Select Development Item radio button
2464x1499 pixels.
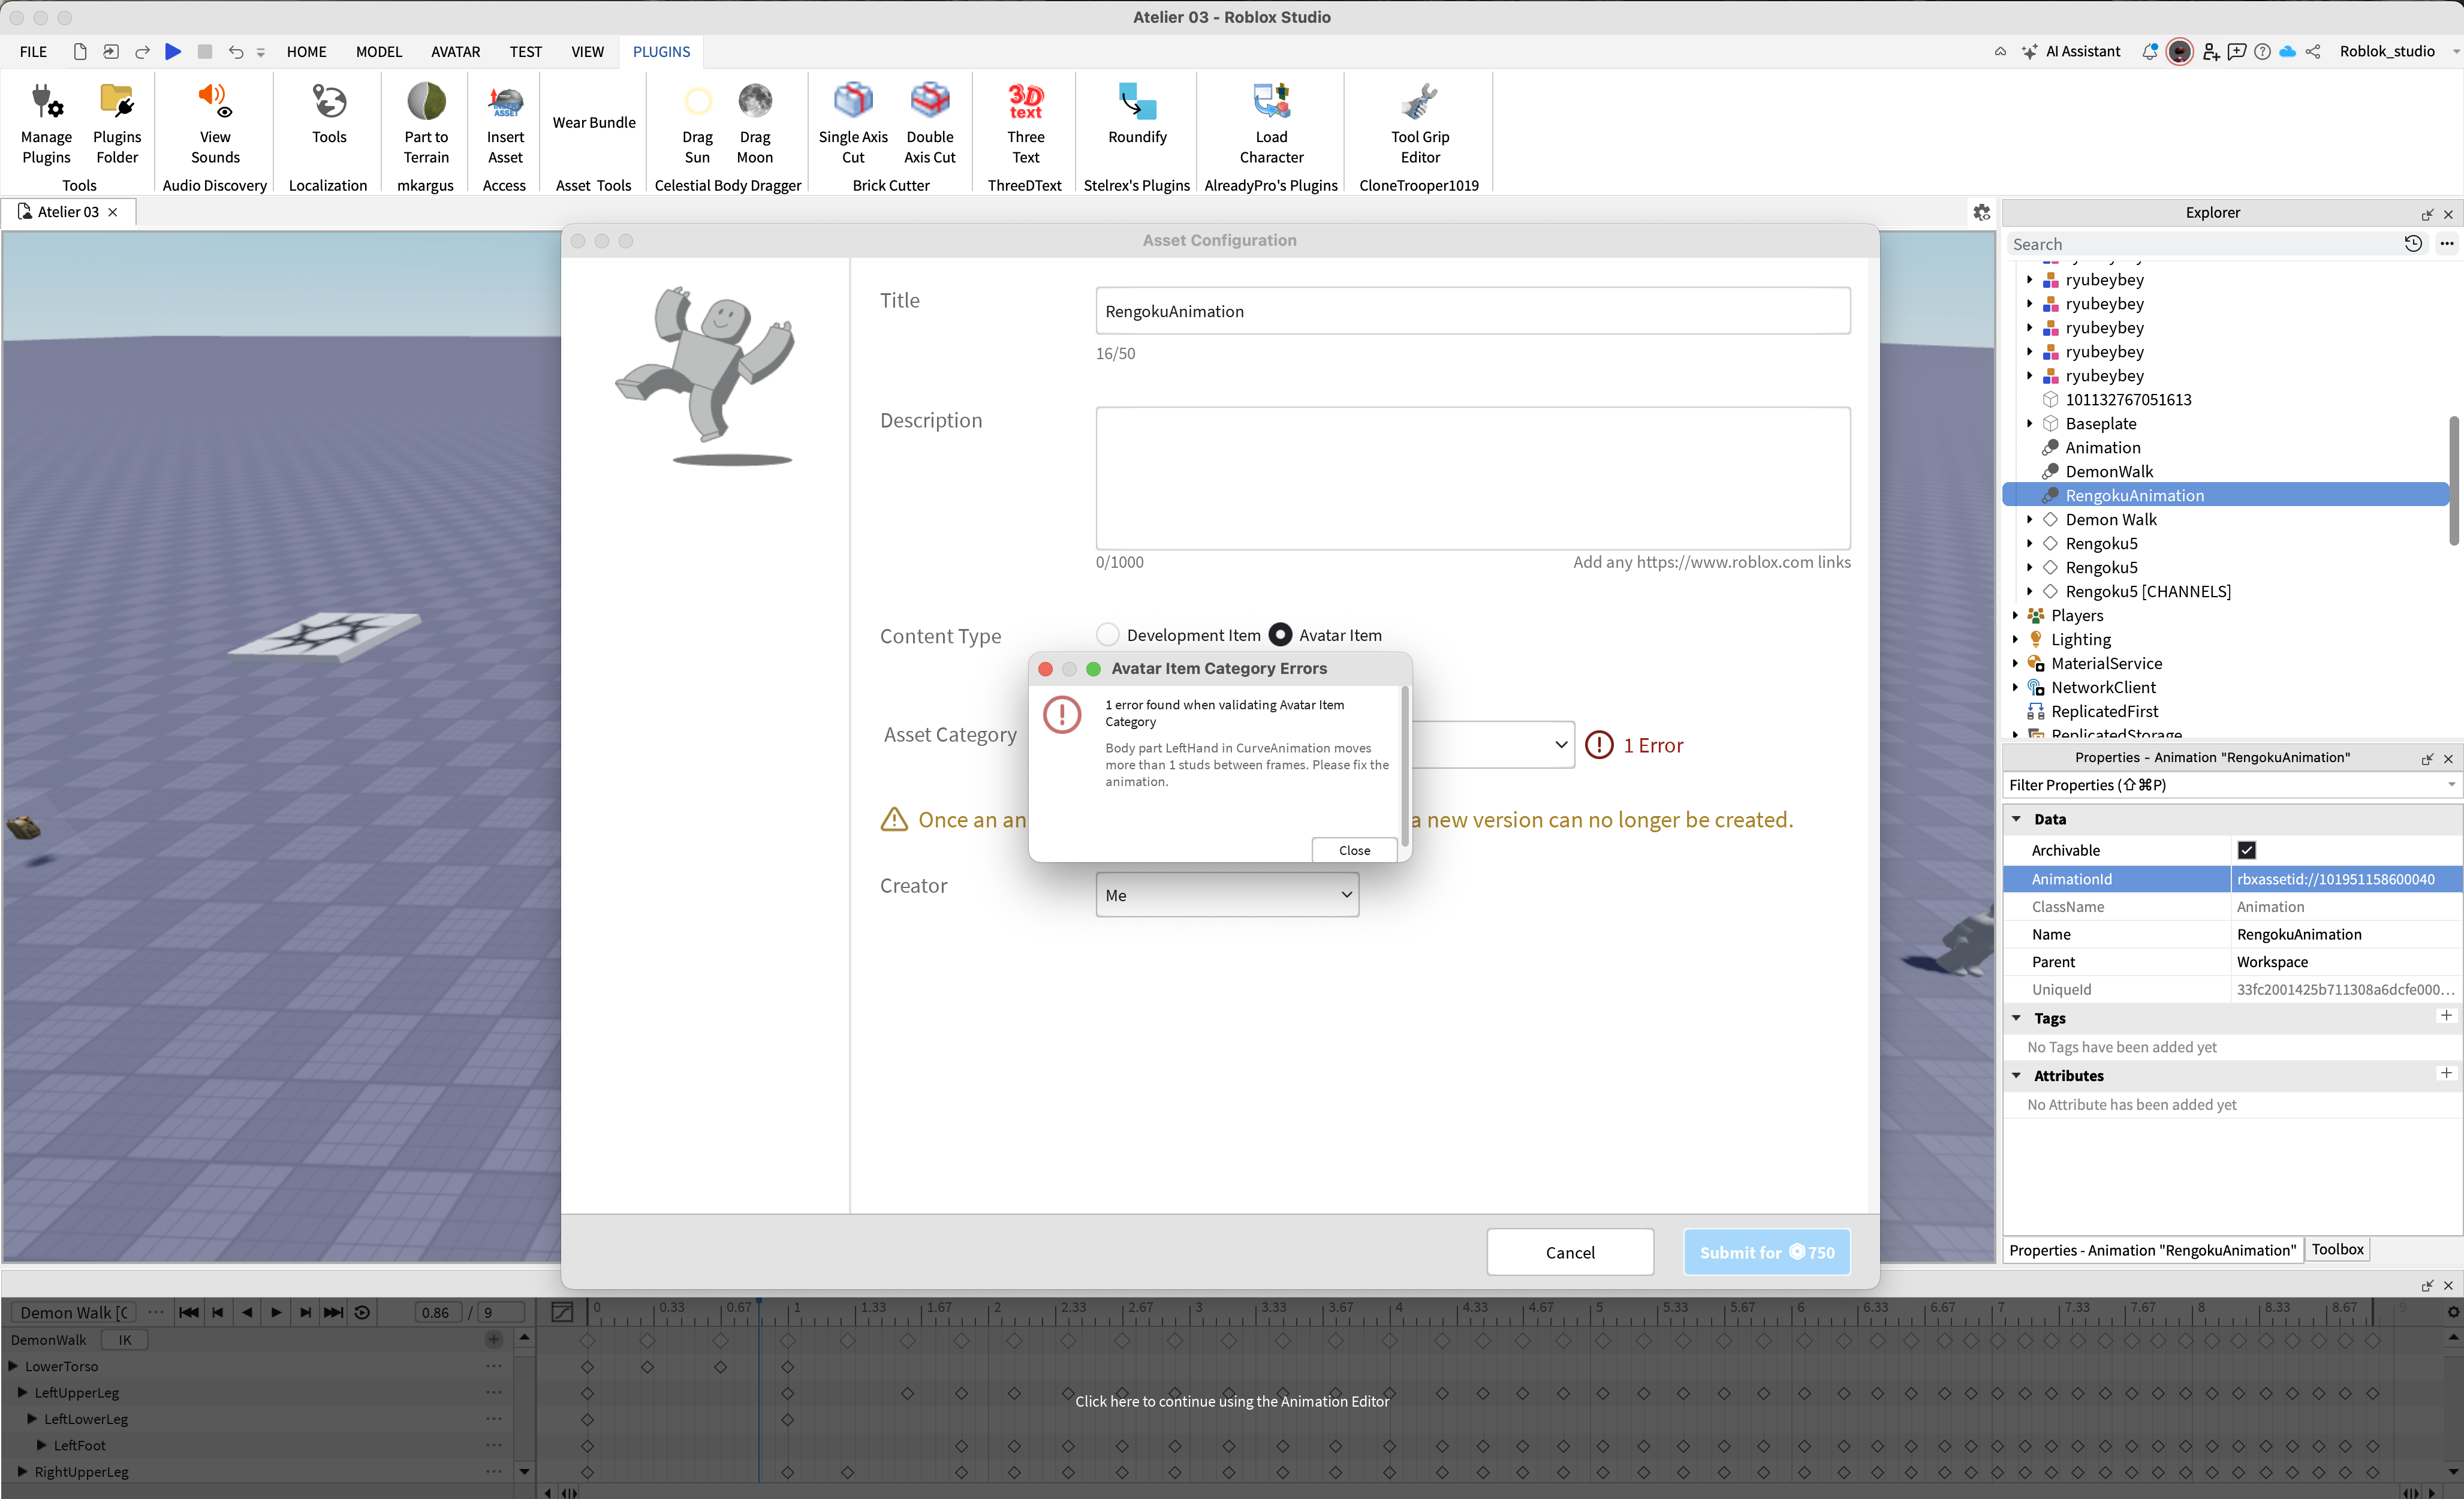[1108, 634]
